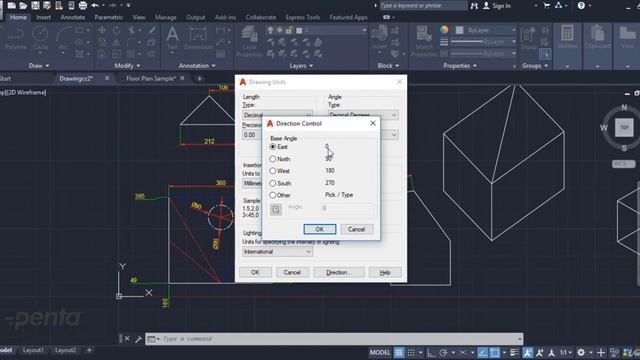640x360 pixels.
Task: Click OK in Drawing Units dialog
Action: [255, 272]
